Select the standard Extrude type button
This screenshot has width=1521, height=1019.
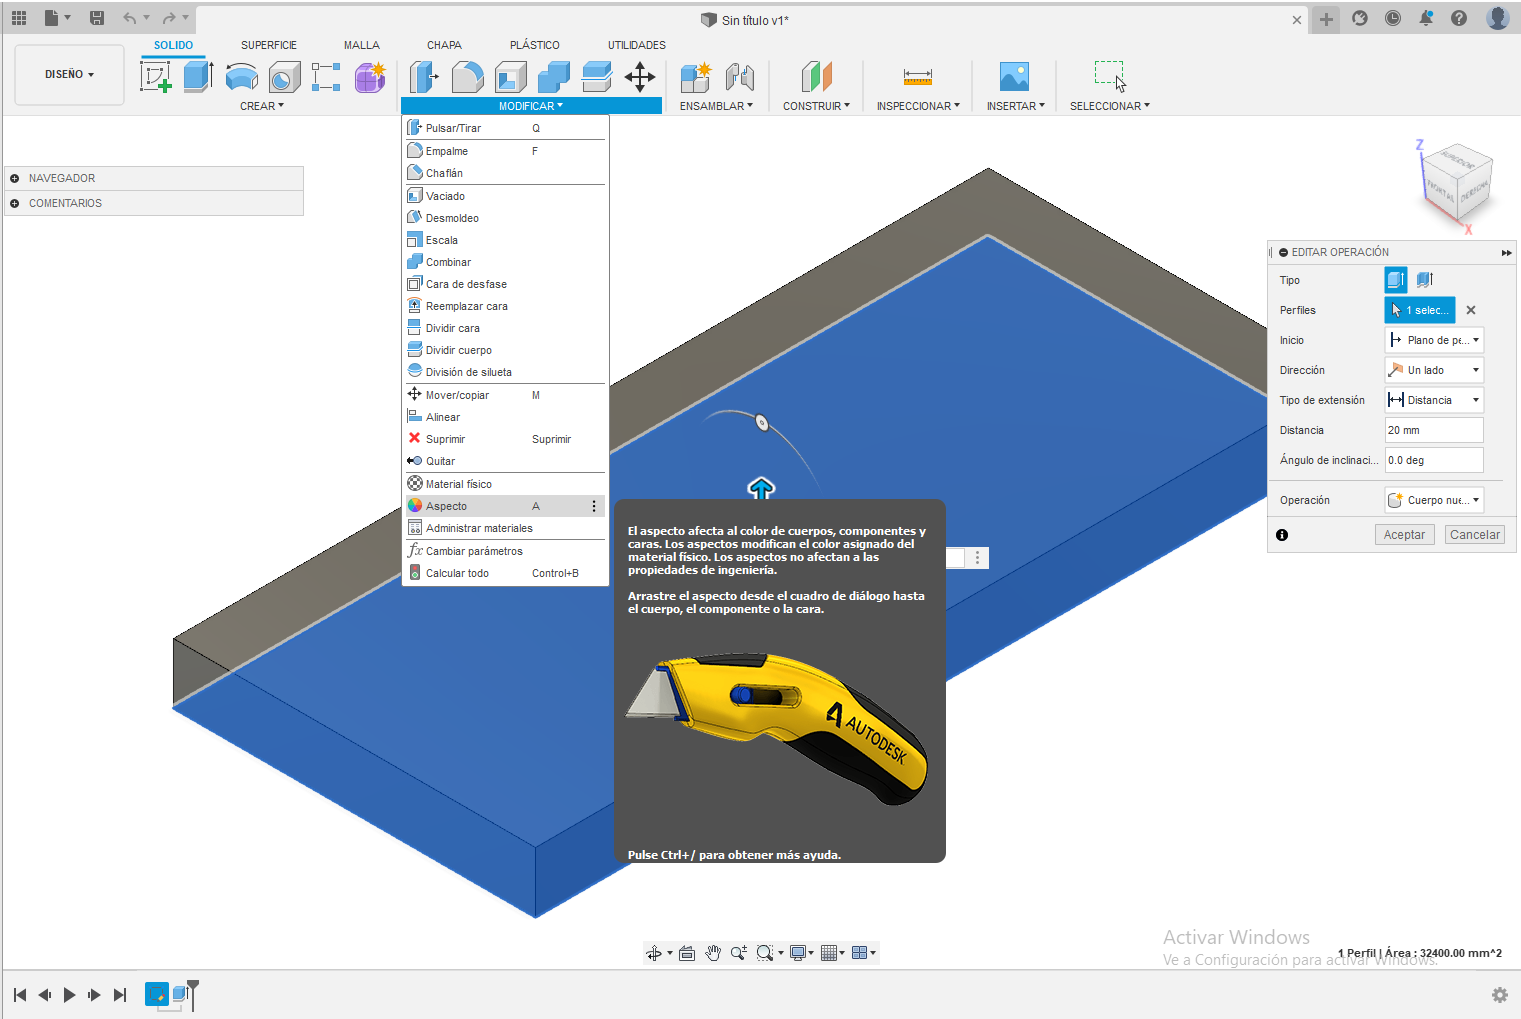tap(1396, 280)
